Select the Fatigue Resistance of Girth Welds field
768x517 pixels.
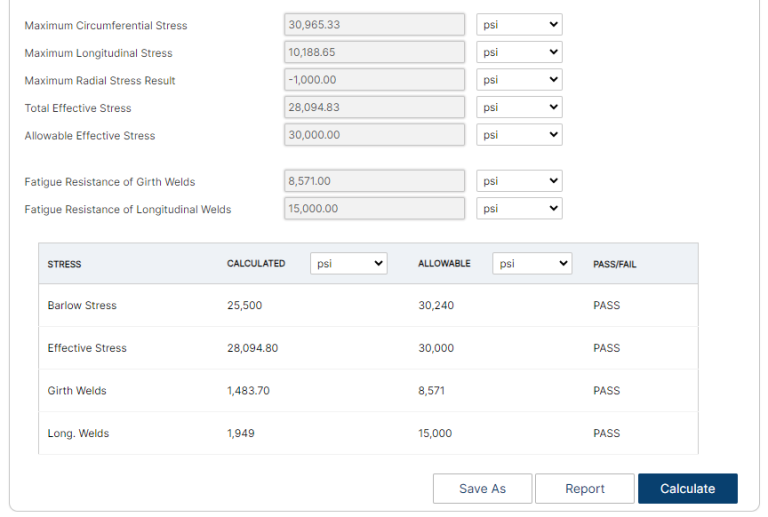point(374,181)
